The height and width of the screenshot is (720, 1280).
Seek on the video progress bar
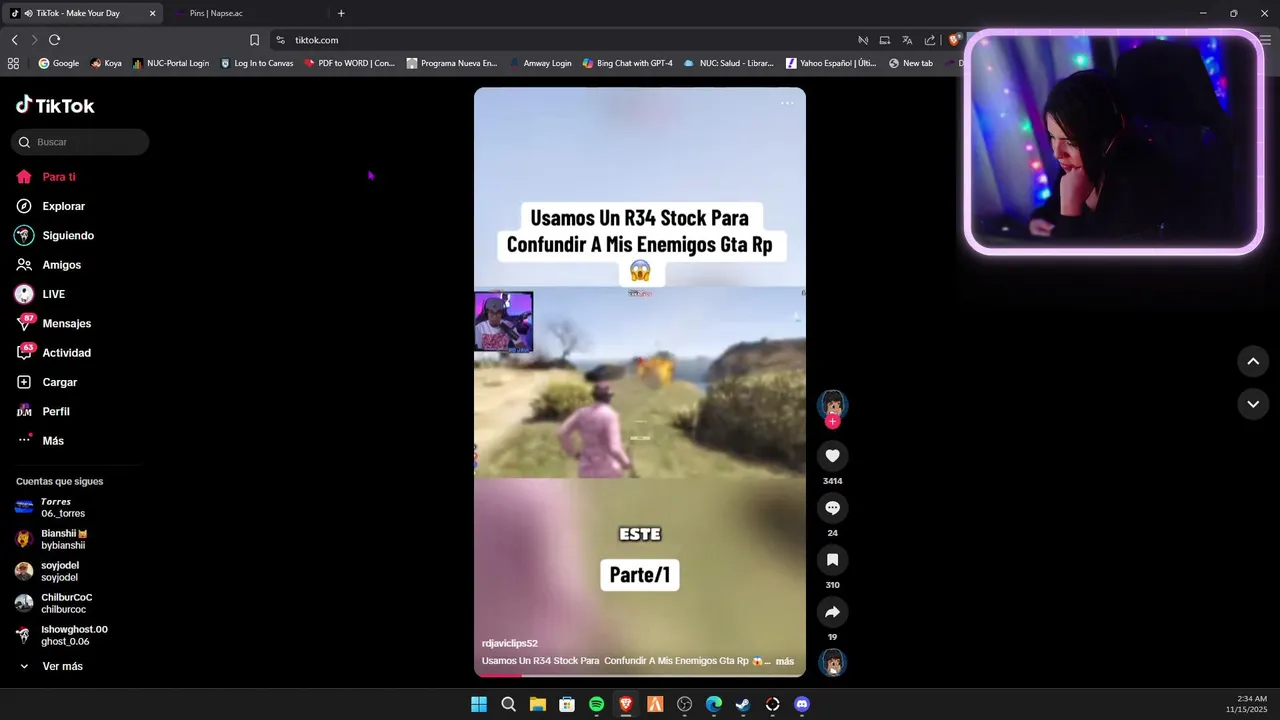[640, 675]
